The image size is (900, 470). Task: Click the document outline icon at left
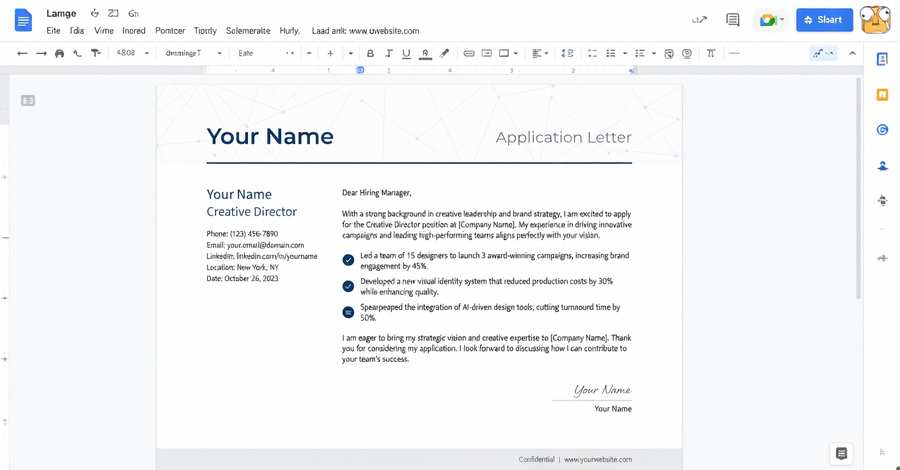tap(28, 100)
